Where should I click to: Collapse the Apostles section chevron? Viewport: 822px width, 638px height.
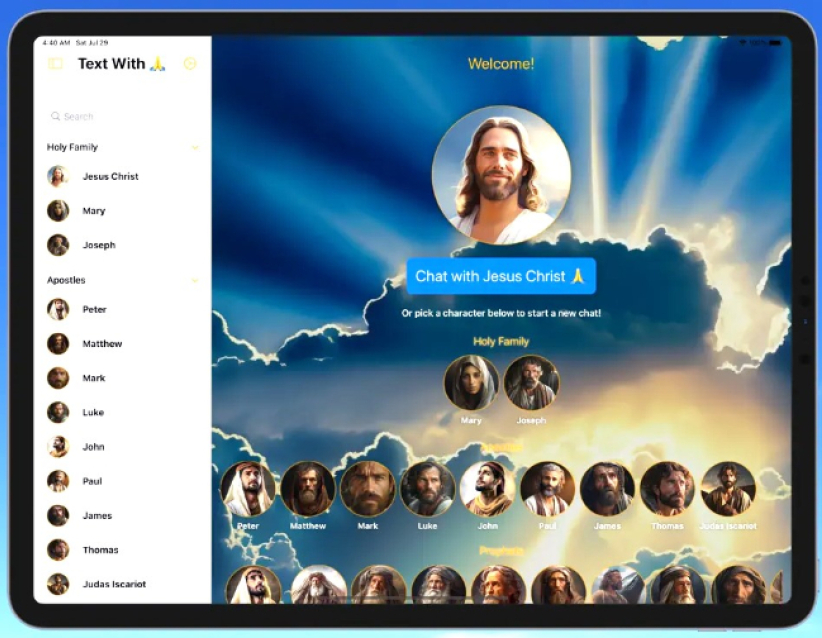[x=195, y=281]
